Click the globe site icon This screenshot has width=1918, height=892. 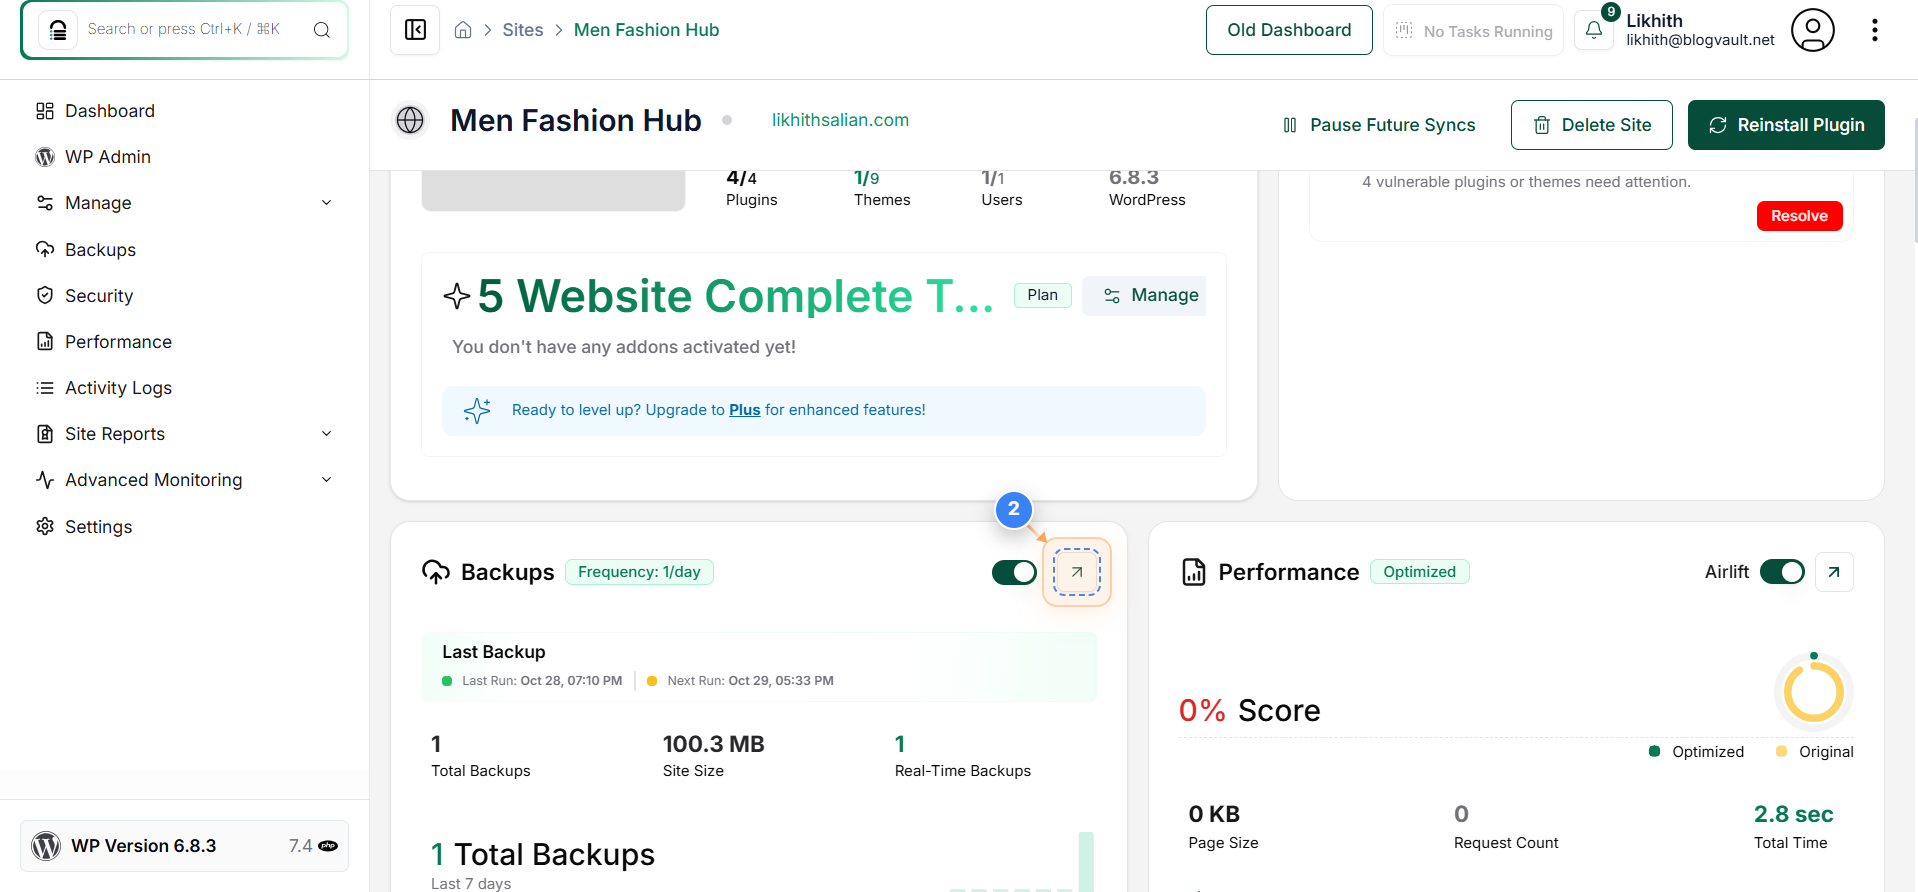410,120
